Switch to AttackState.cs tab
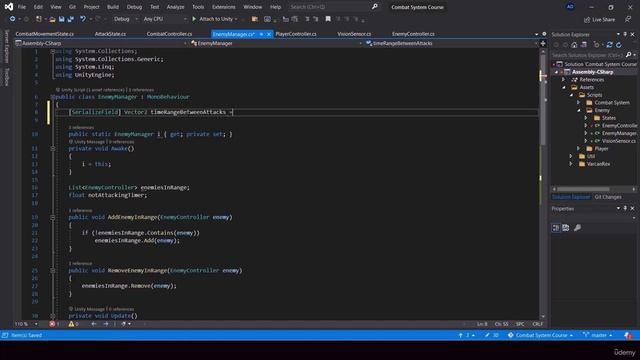 coord(110,34)
